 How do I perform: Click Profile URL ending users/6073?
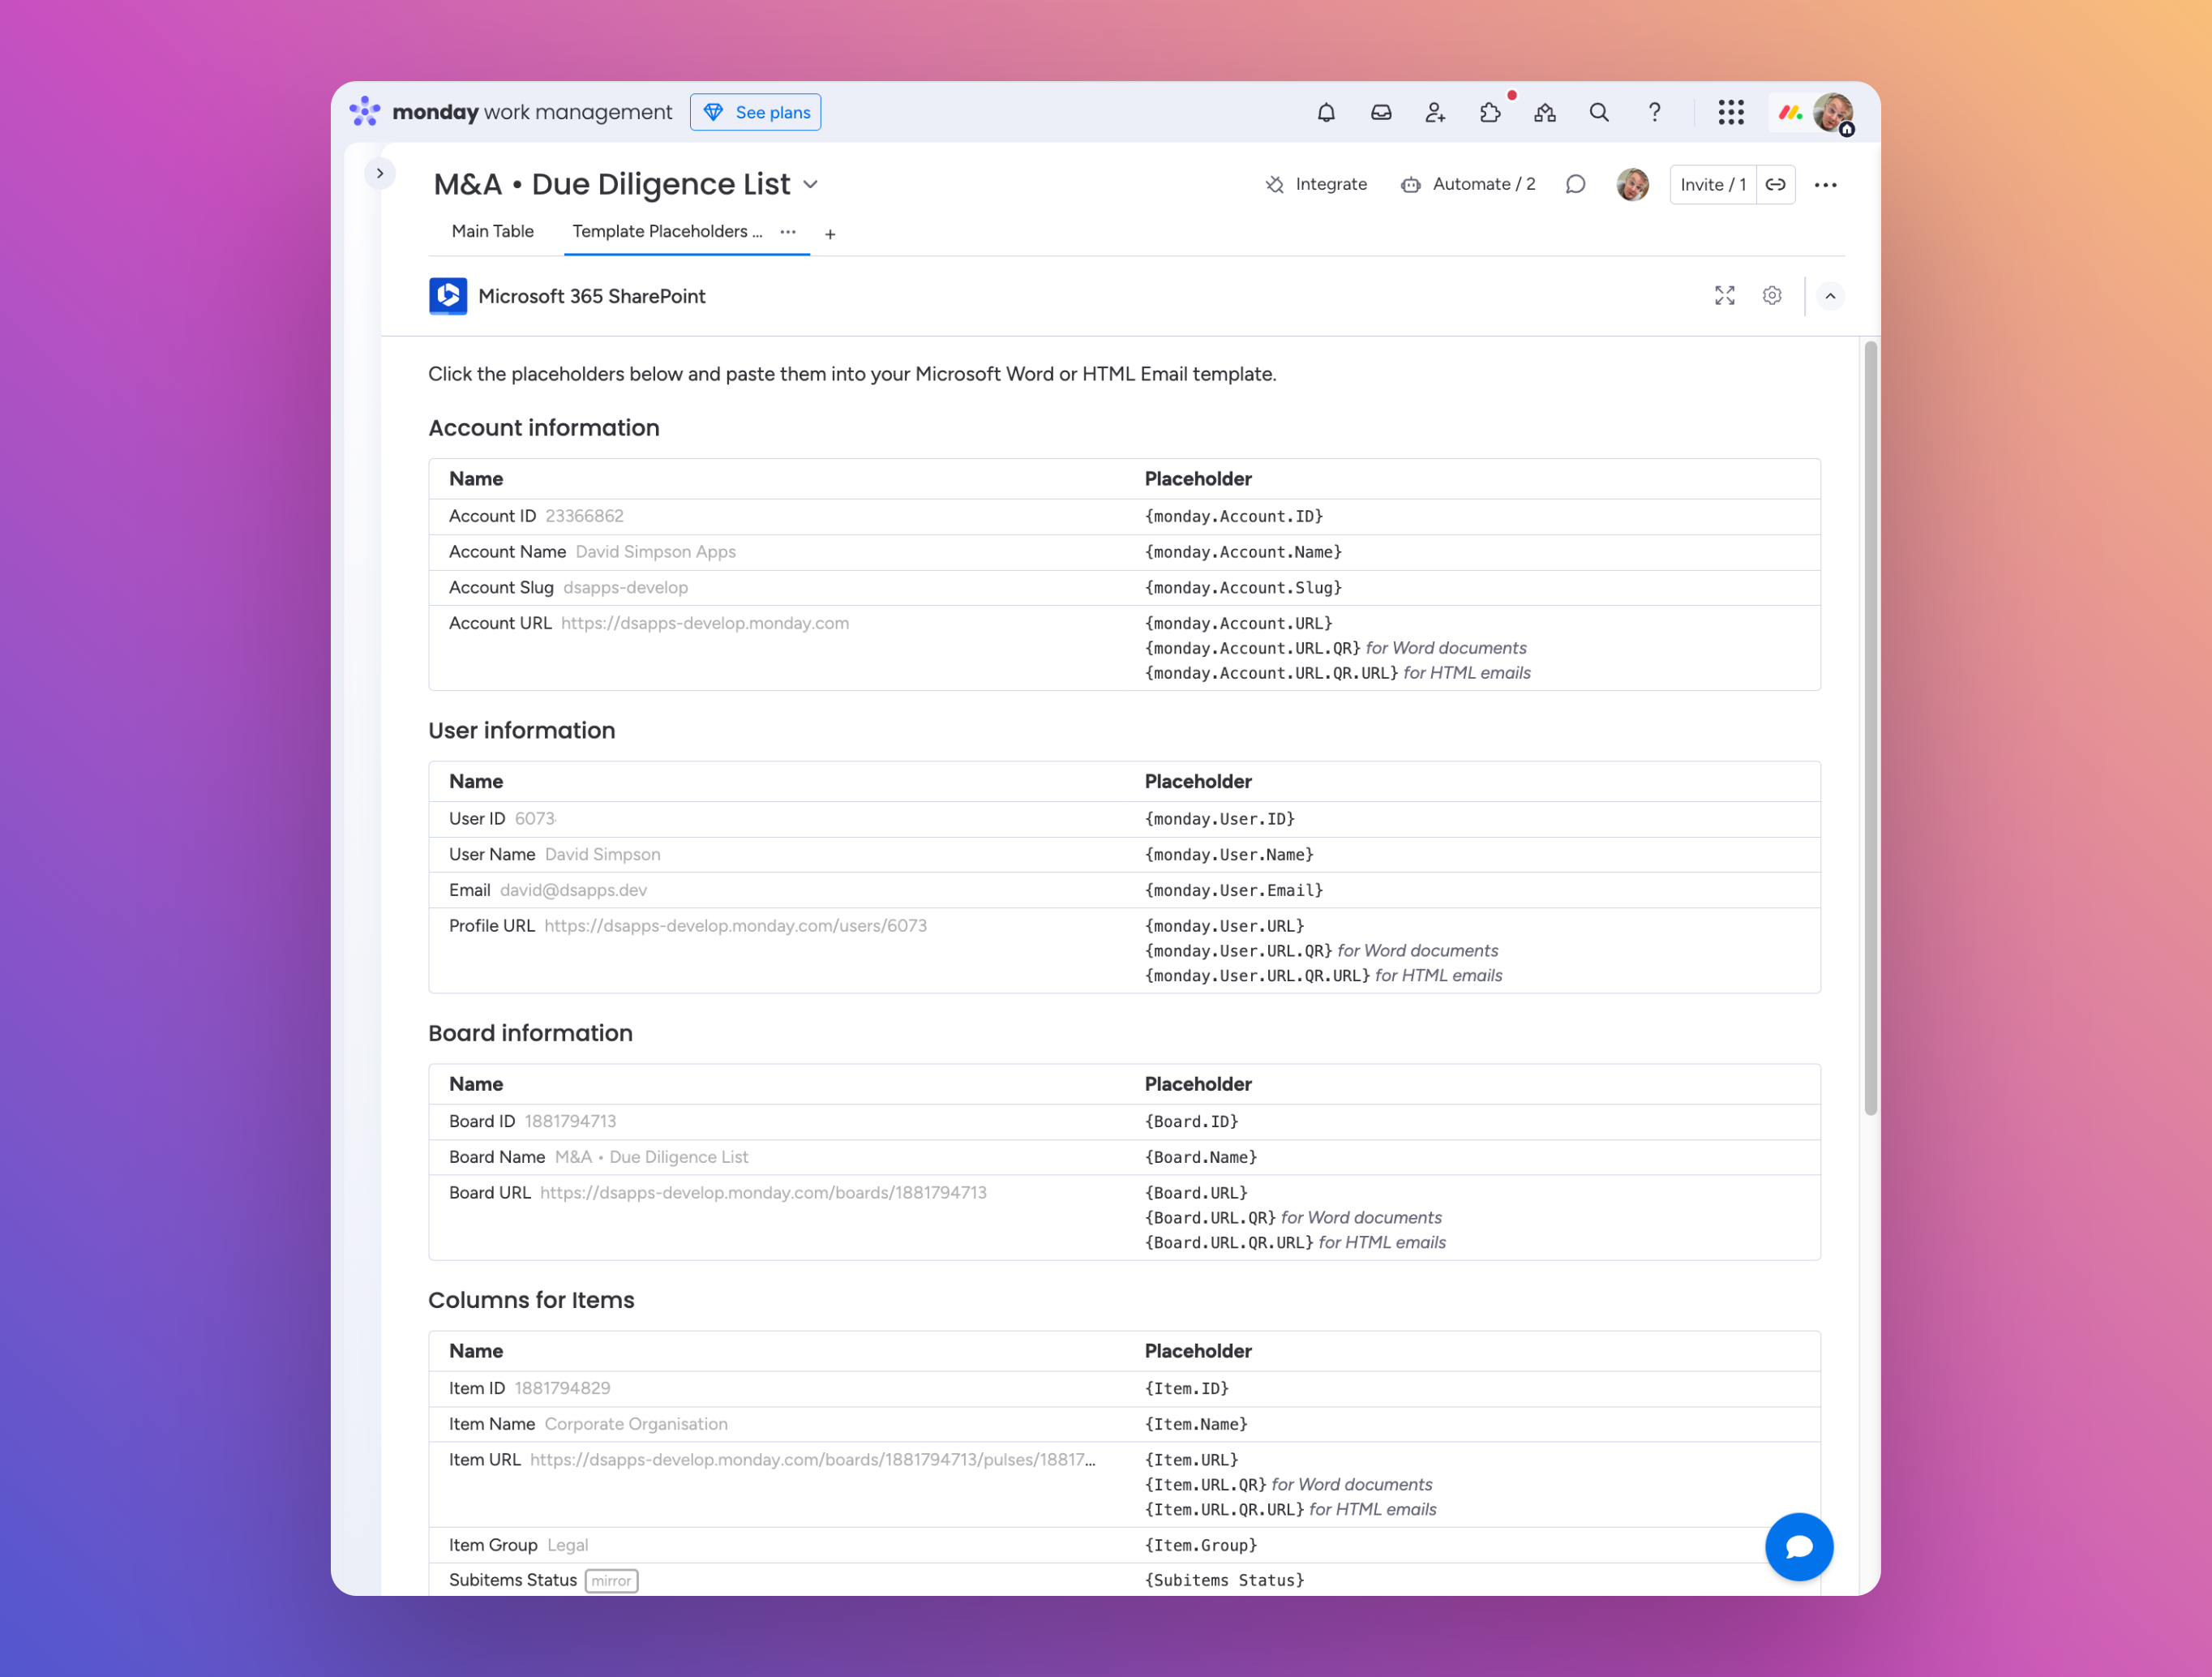pos(735,926)
